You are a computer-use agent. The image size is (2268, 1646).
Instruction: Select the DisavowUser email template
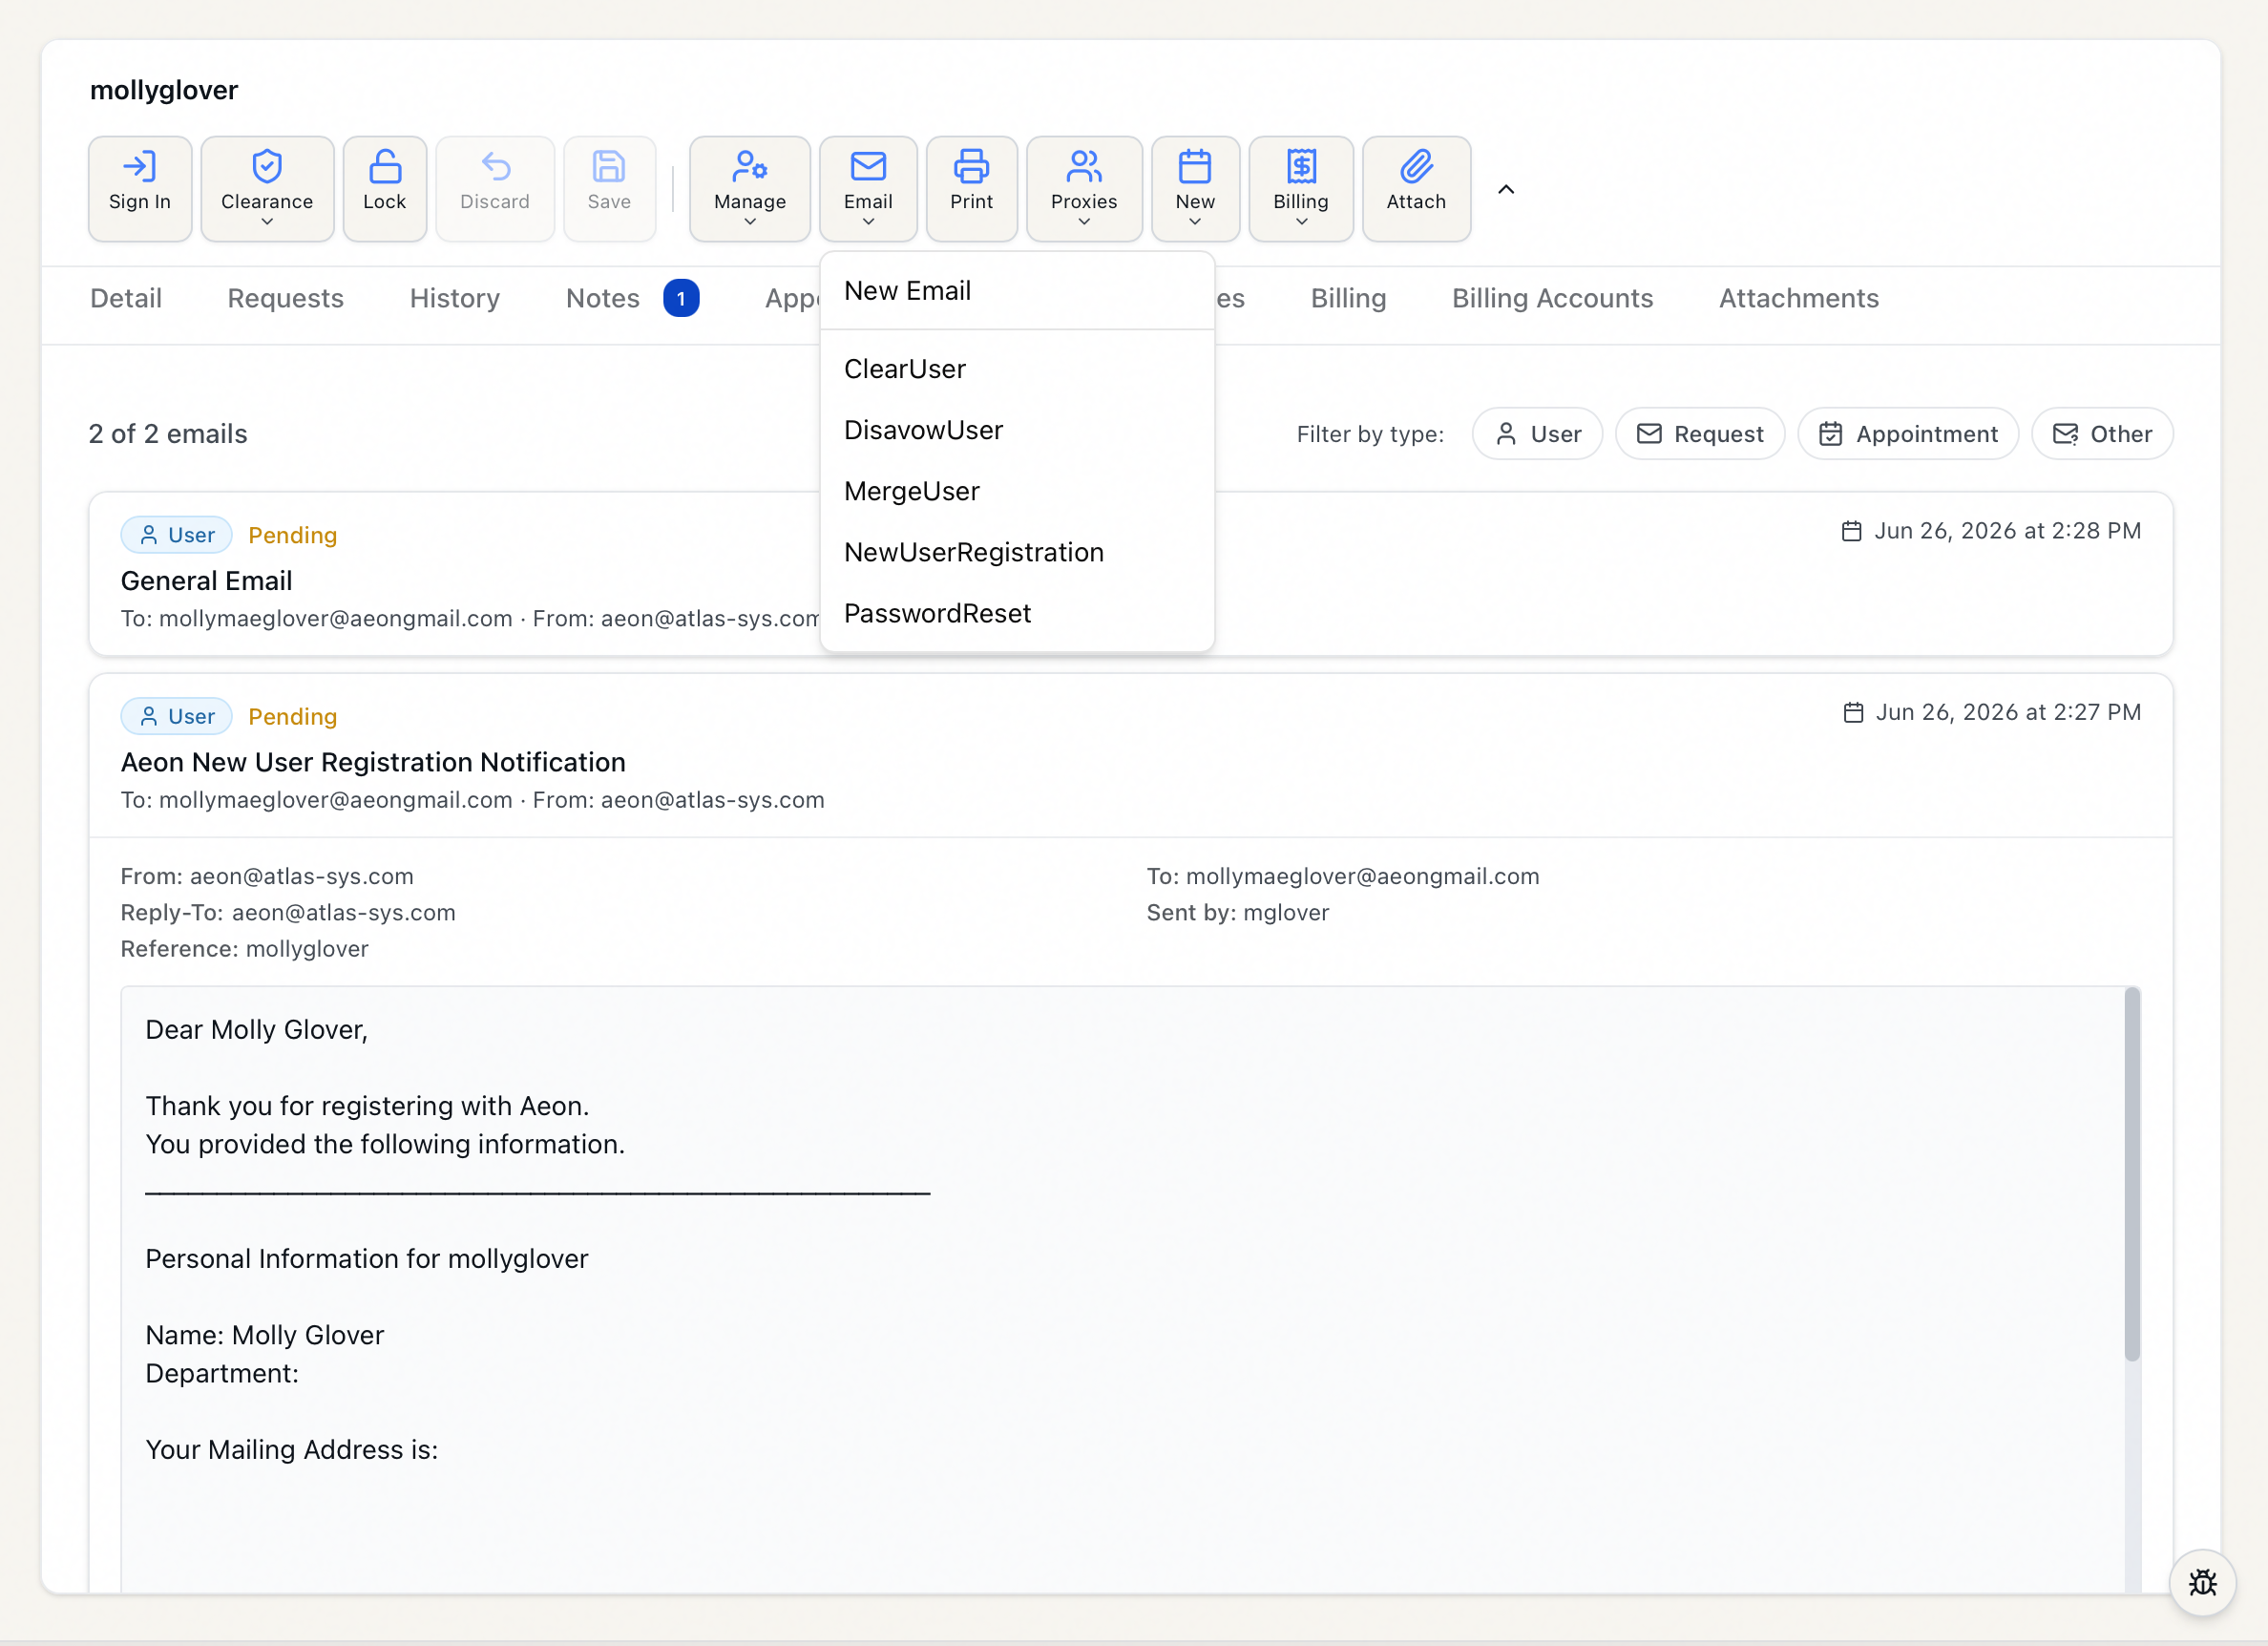click(1017, 430)
